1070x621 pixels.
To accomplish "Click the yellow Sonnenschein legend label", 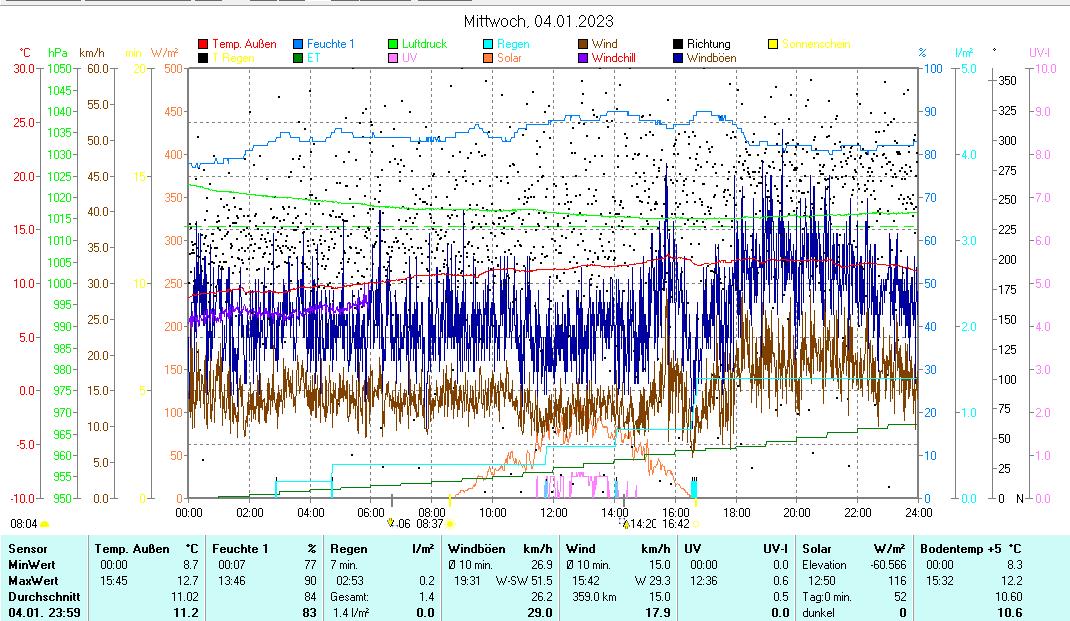I will (x=815, y=44).
